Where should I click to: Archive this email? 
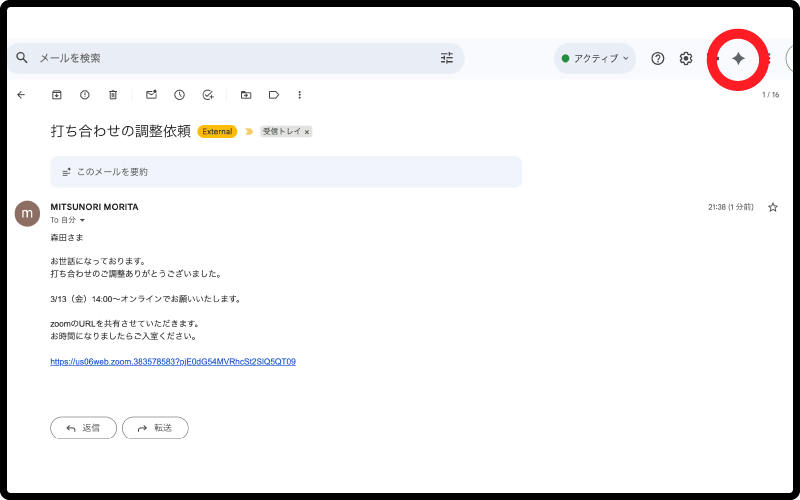[x=57, y=95]
